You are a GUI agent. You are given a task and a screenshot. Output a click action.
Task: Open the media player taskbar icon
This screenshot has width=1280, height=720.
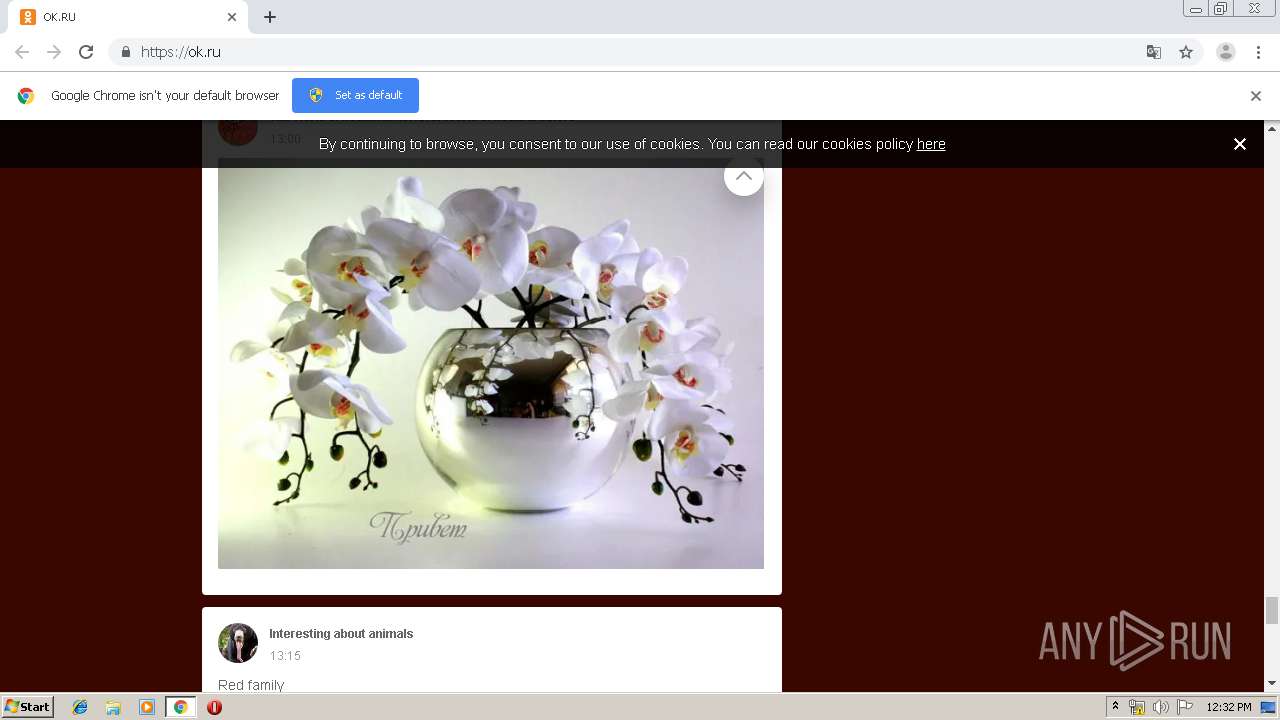coord(147,707)
